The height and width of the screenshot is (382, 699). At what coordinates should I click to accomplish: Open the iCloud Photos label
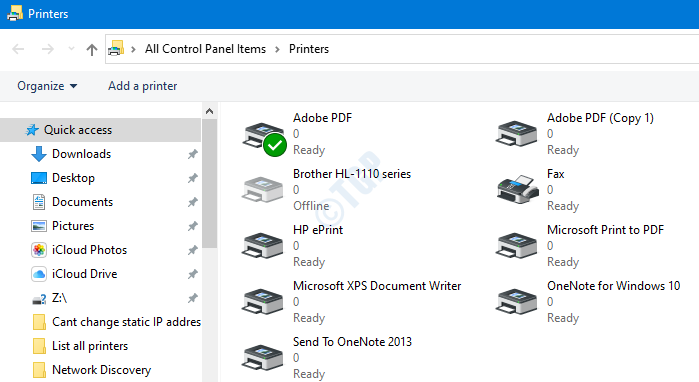(90, 250)
